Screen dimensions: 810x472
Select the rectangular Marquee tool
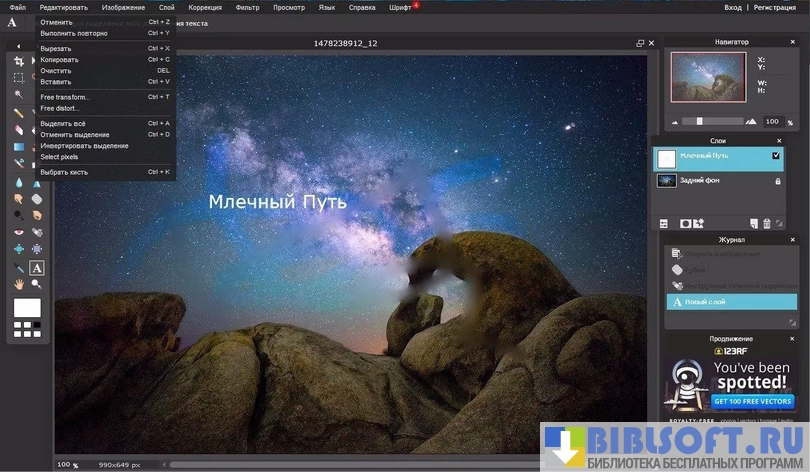pos(18,77)
